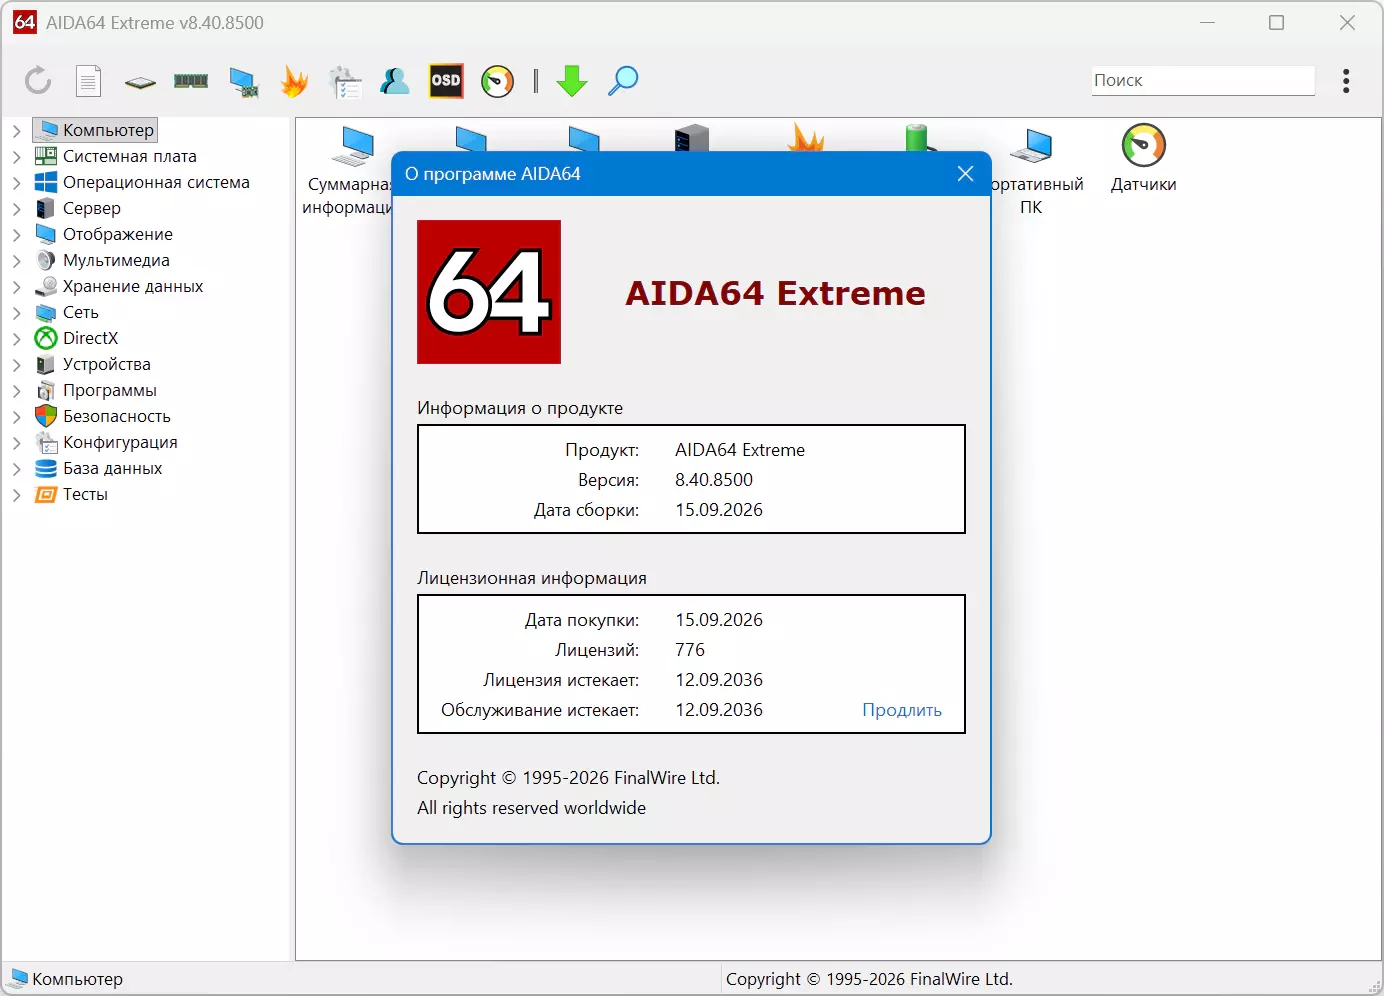This screenshot has height=996, width=1384.
Task: Expand the Хранение данных node chevron
Action: [x=16, y=286]
